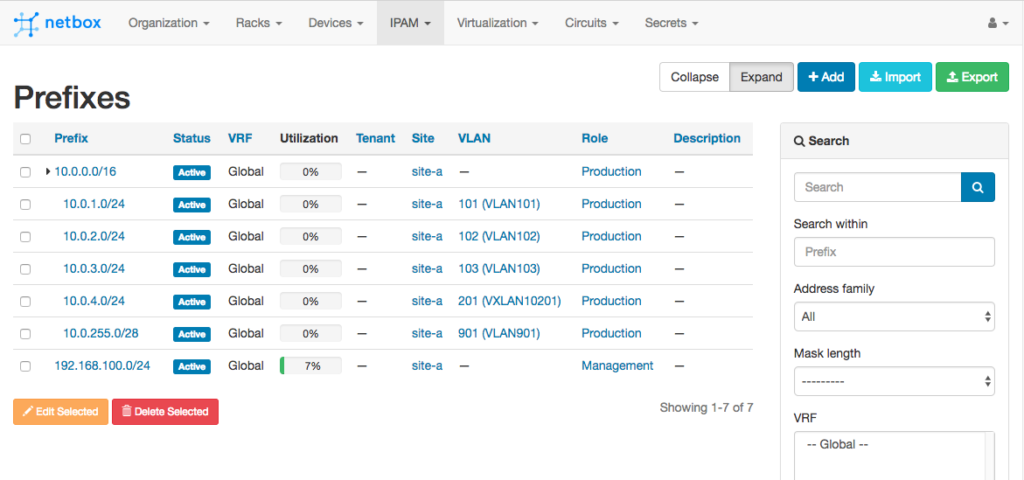Click the Showing 1-7 of 7 text
This screenshot has width=1024, height=480.
707,408
